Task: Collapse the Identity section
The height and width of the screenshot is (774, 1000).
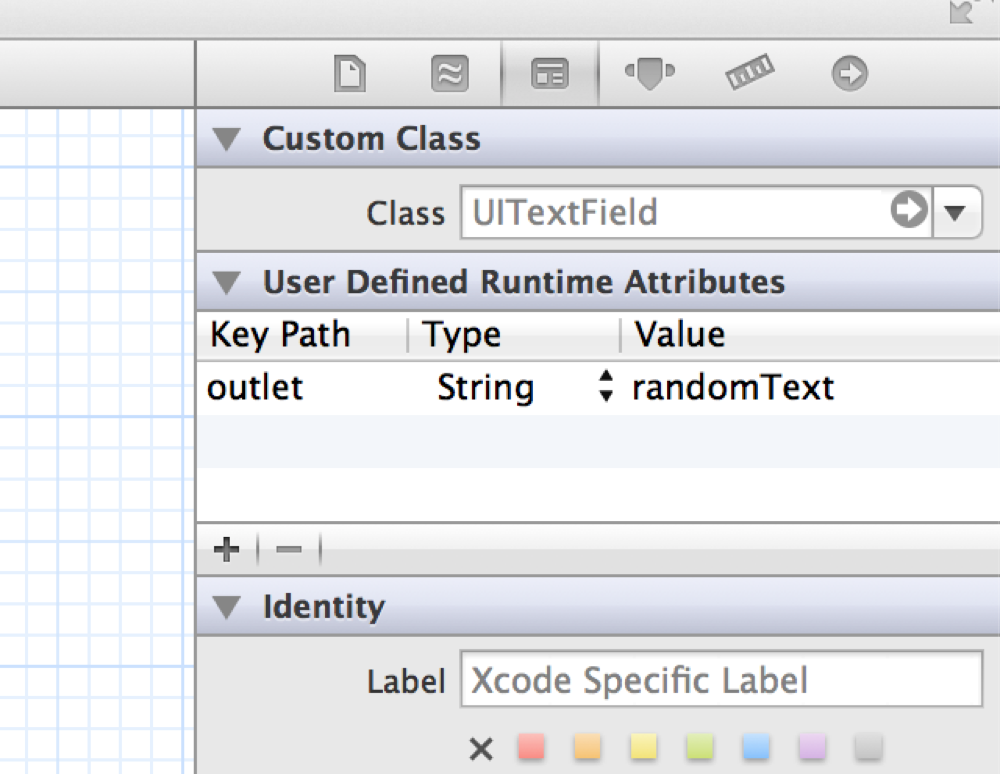Action: pos(226,607)
